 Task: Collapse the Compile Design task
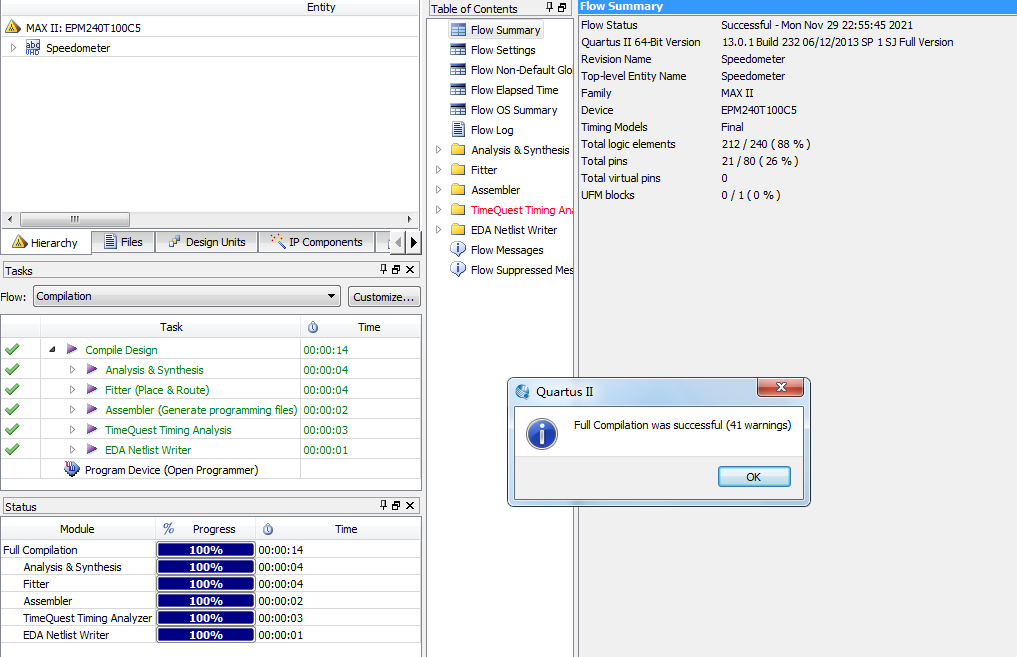53,350
